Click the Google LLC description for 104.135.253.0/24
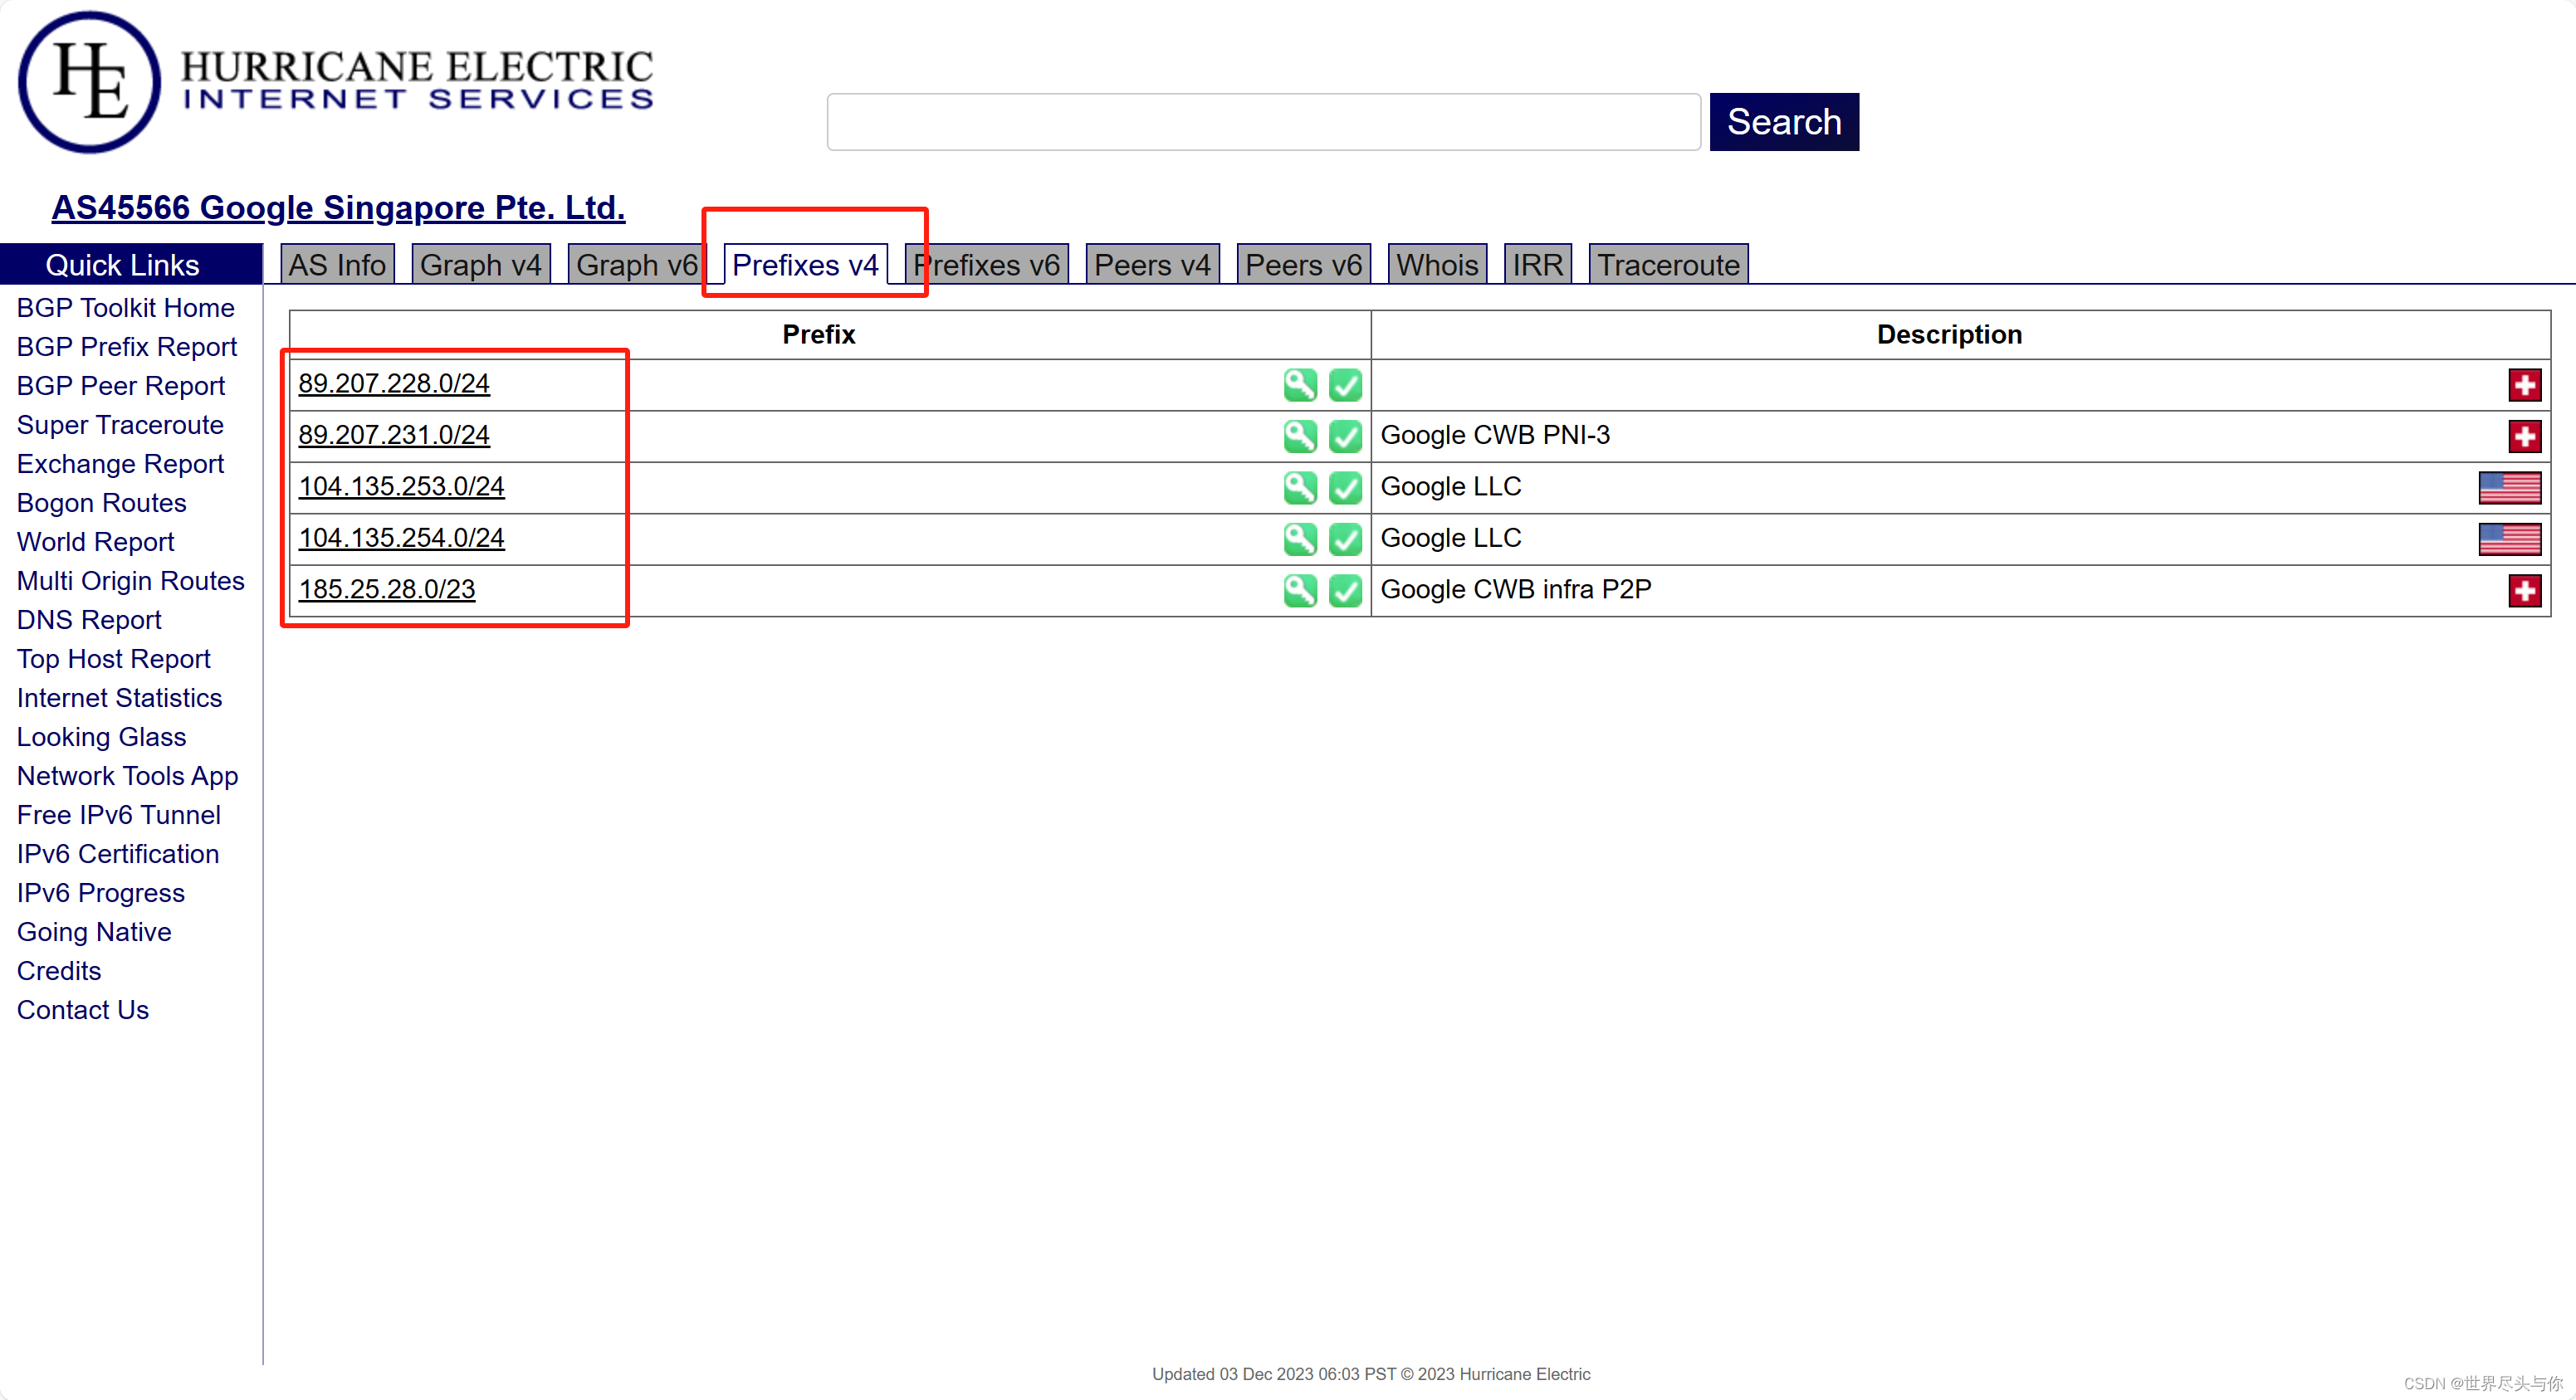This screenshot has width=2576, height=1400. [x=1451, y=486]
